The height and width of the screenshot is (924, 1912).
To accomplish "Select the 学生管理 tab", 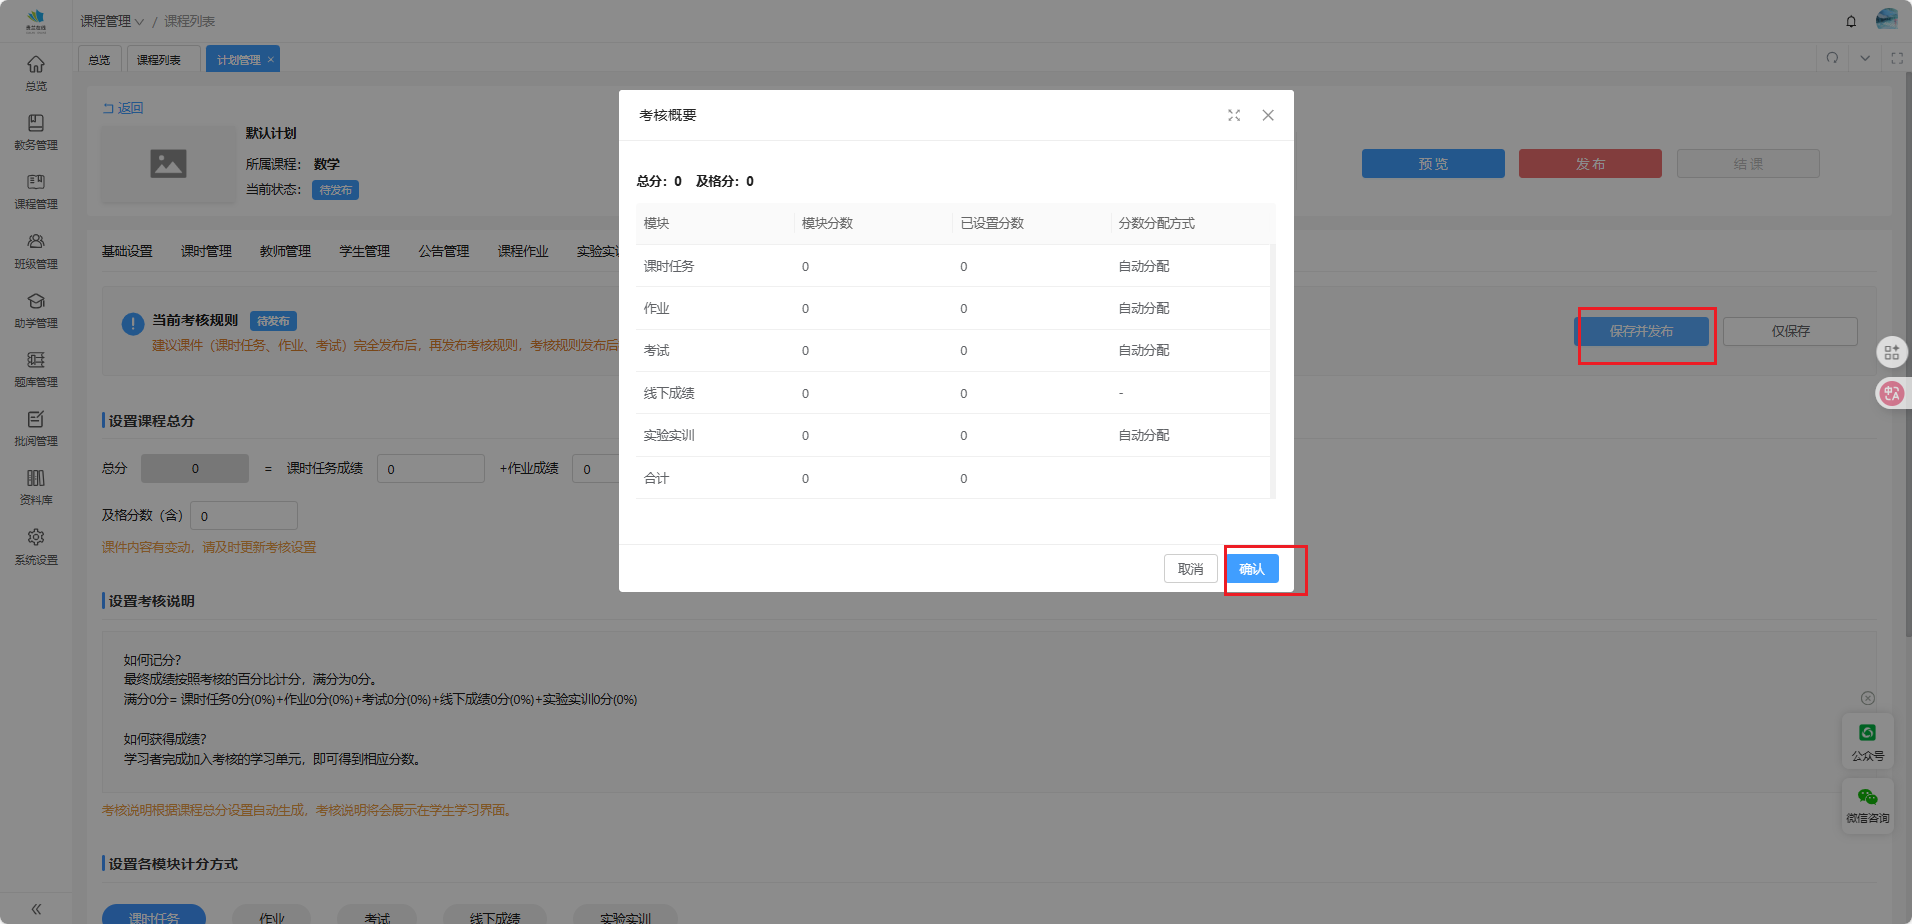I will click(x=364, y=251).
